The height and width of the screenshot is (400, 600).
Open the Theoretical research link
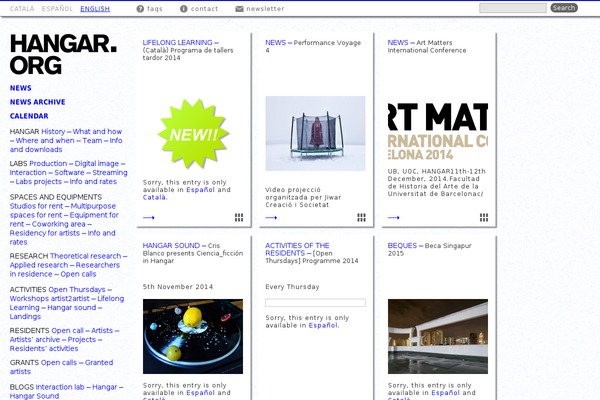86,256
